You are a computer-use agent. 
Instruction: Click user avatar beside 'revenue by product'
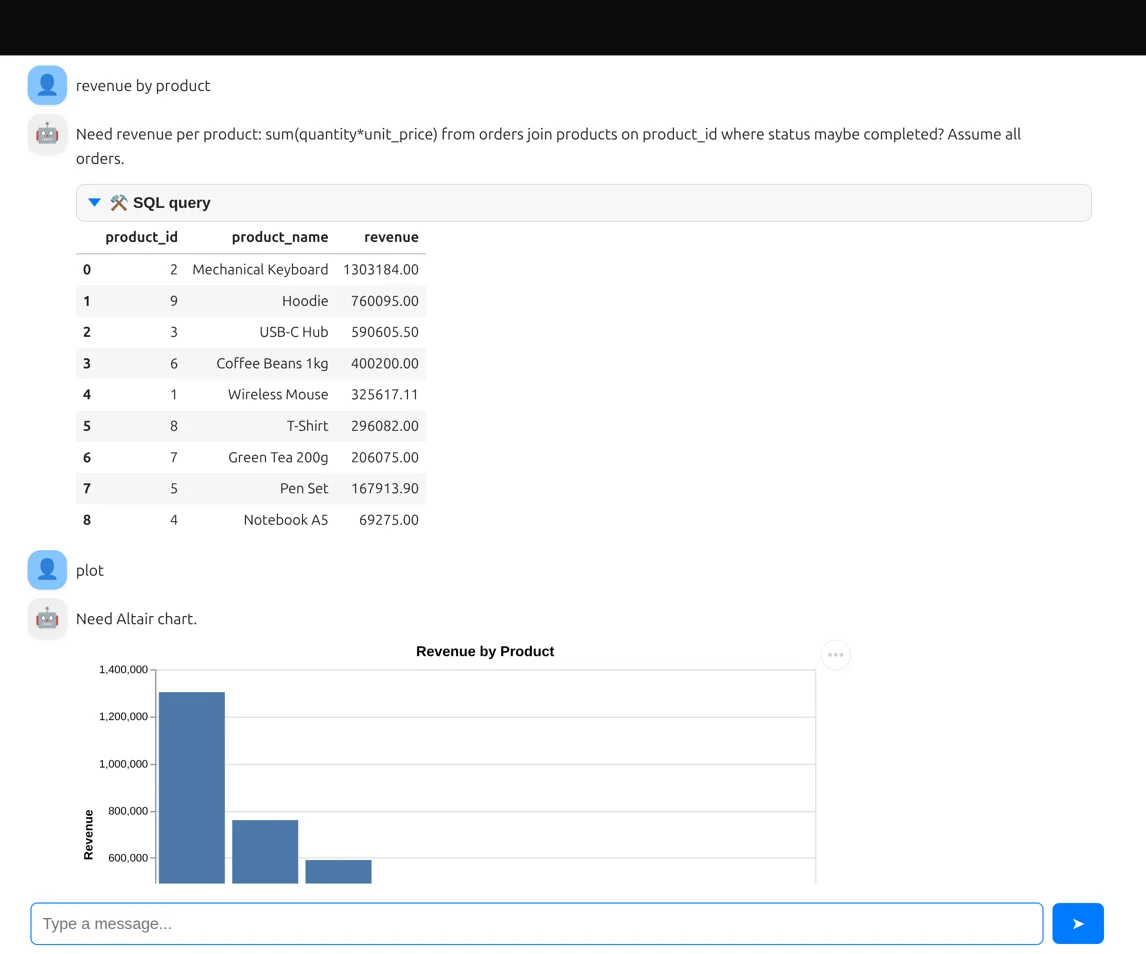[x=47, y=86]
